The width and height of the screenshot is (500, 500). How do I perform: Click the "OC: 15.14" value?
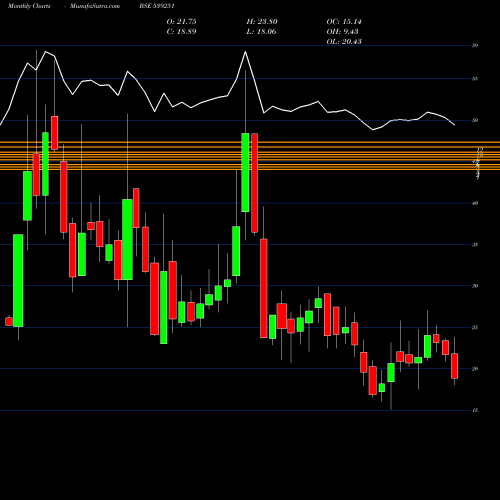pos(344,22)
